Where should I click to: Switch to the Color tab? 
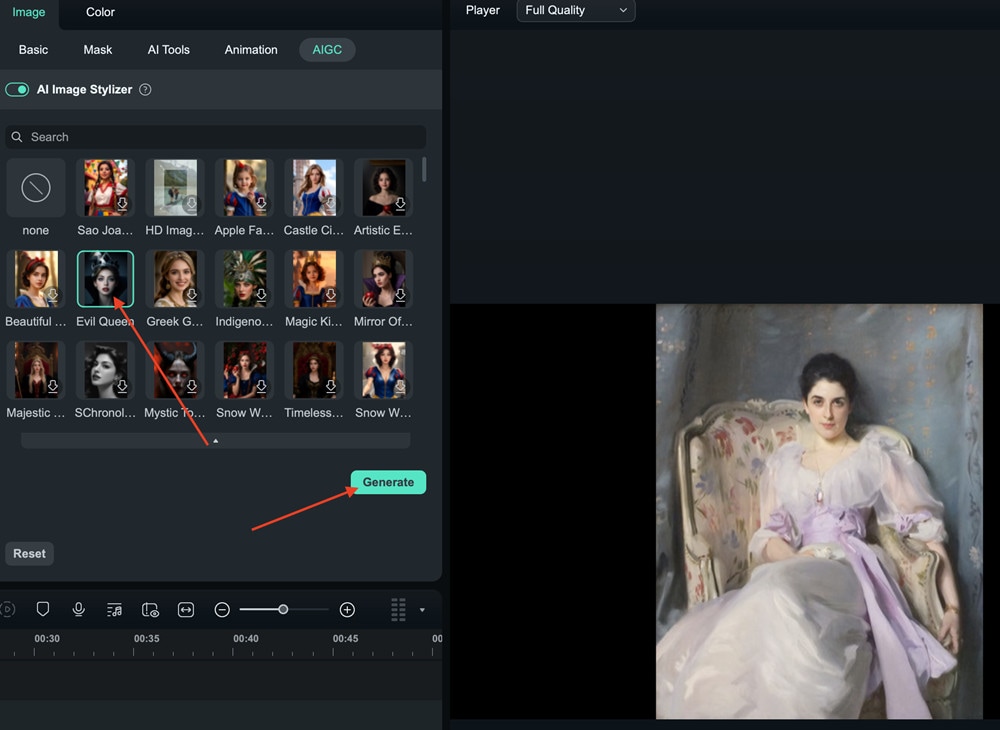(x=100, y=12)
